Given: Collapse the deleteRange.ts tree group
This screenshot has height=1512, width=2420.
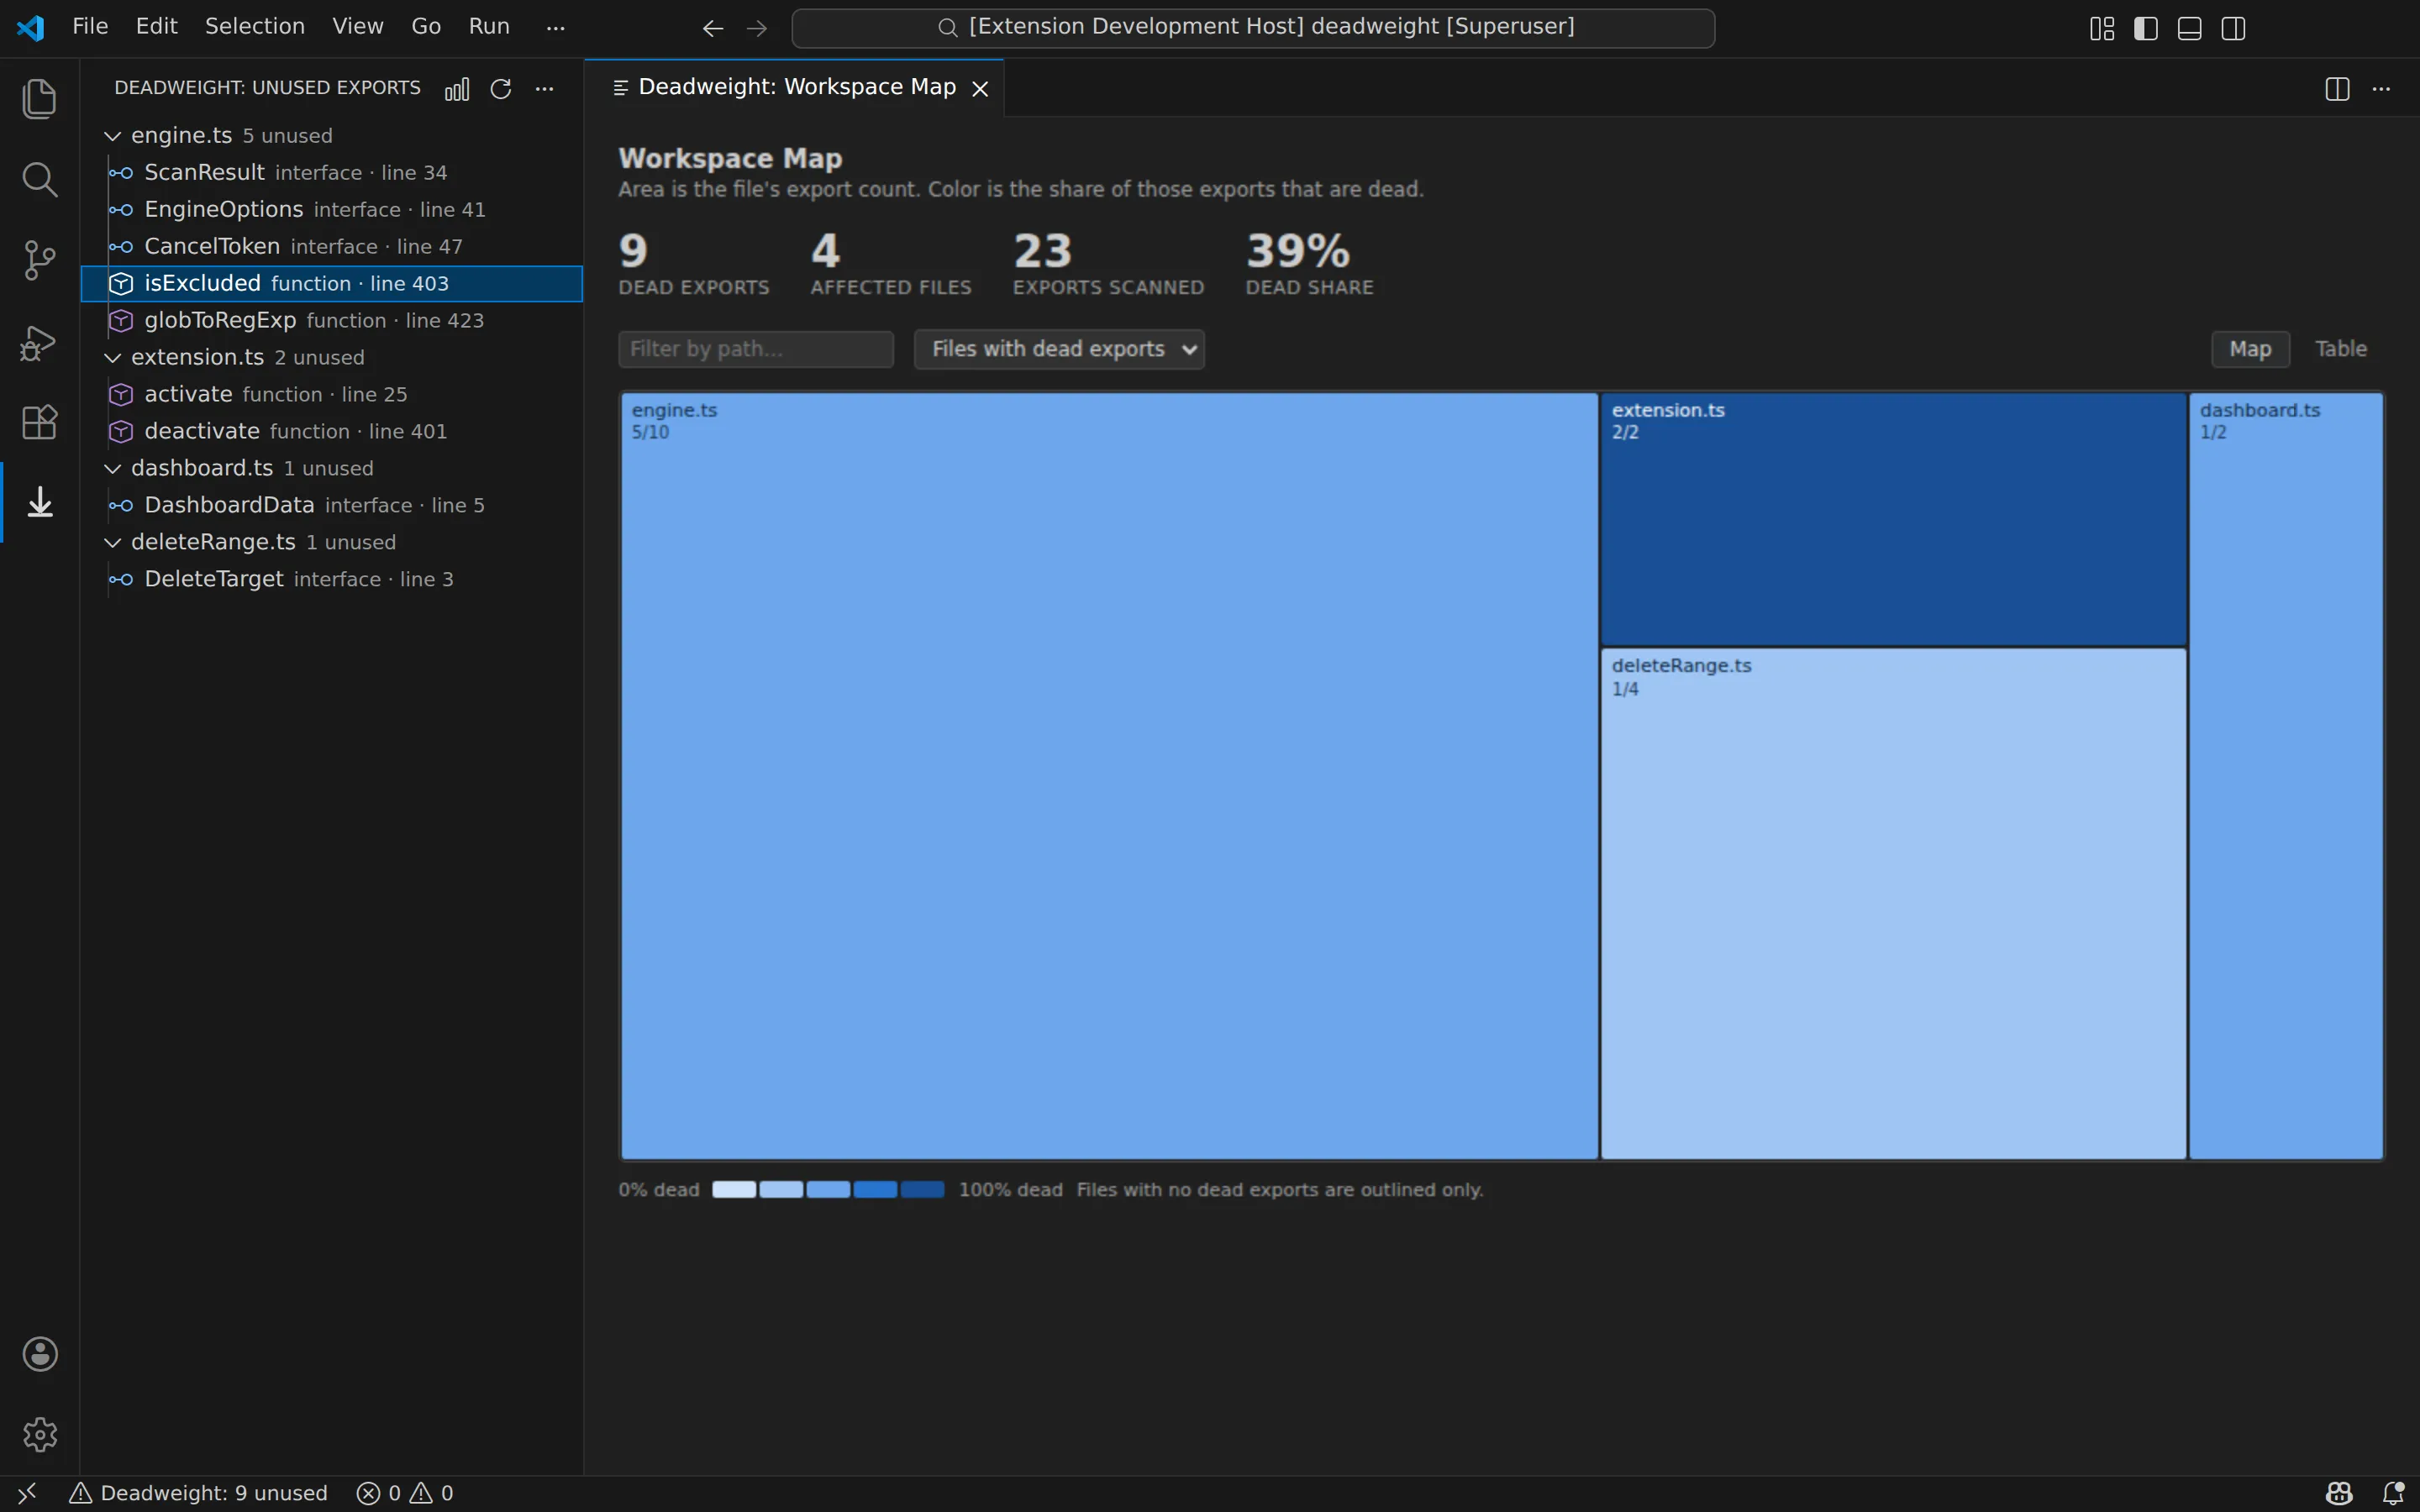Looking at the screenshot, I should 113,543.
